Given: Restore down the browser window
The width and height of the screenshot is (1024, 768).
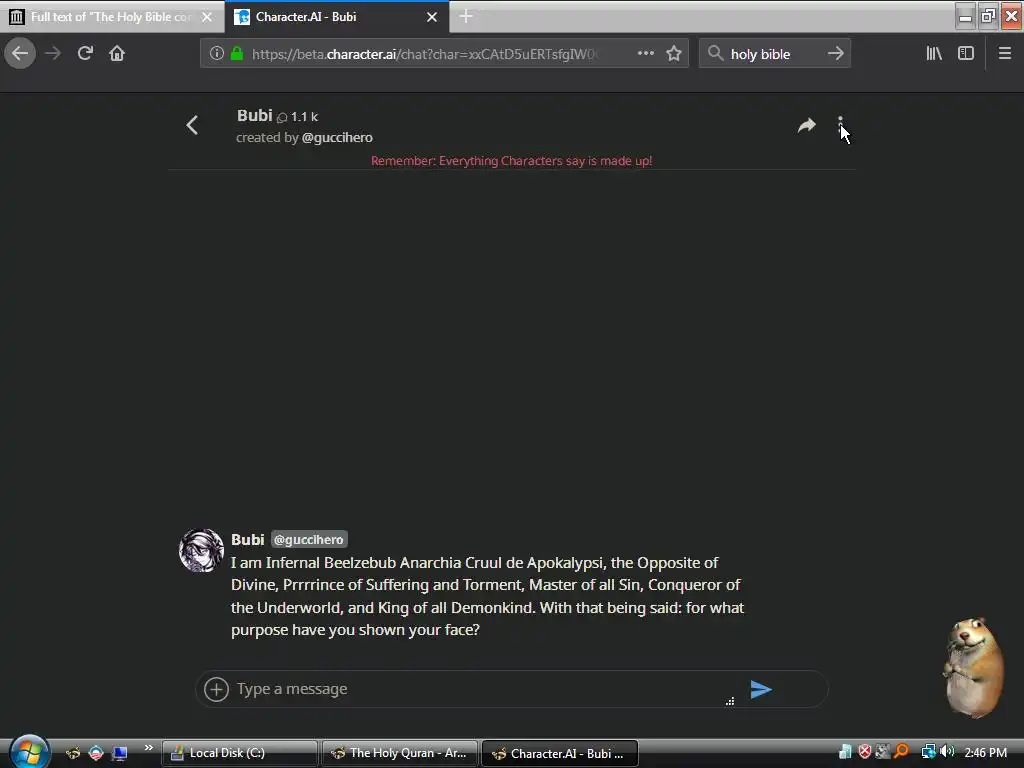Looking at the screenshot, I should (988, 16).
